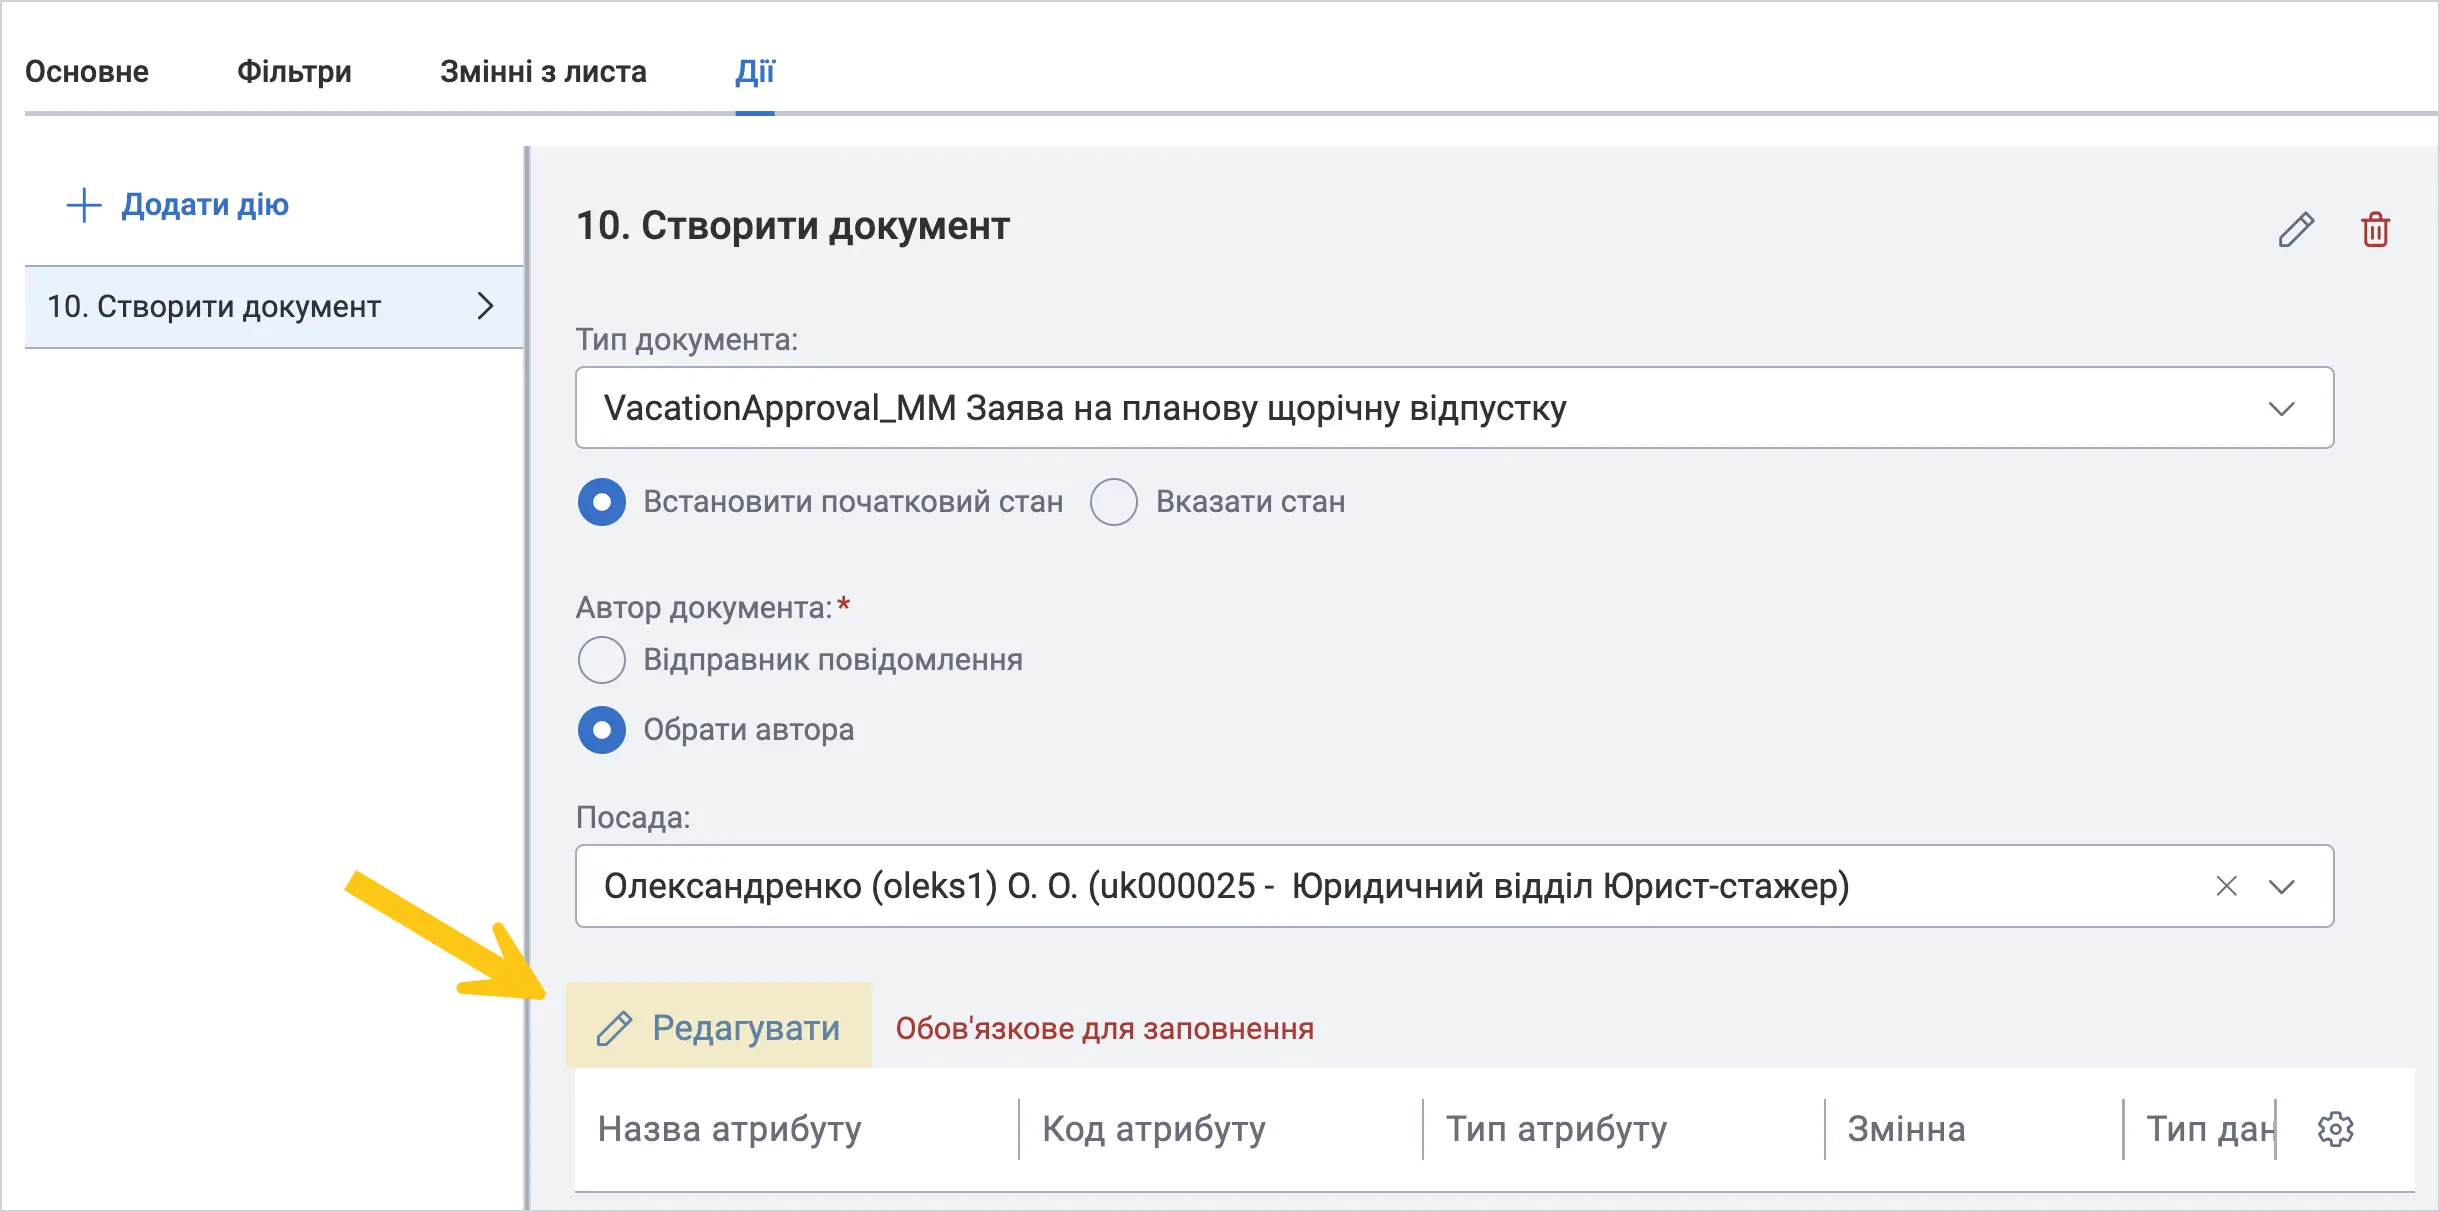Select the Встановити початковий стан radio button

click(602, 502)
